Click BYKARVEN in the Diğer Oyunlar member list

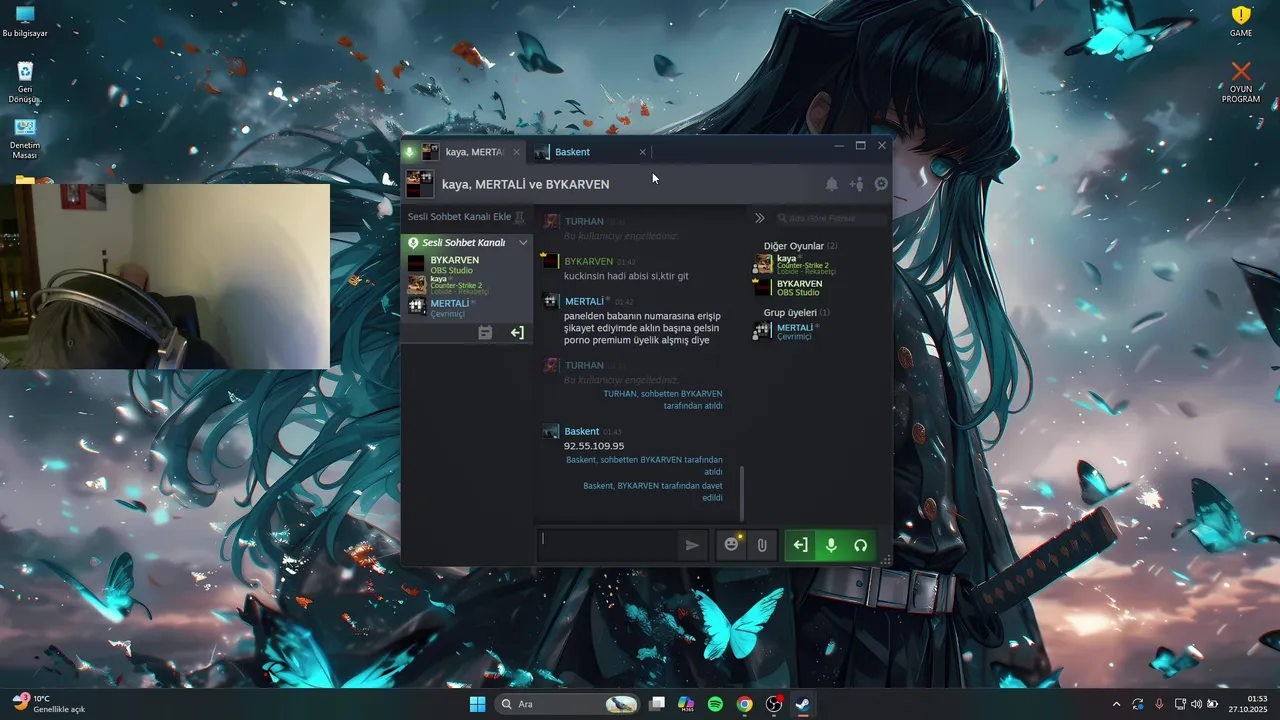tap(820, 287)
